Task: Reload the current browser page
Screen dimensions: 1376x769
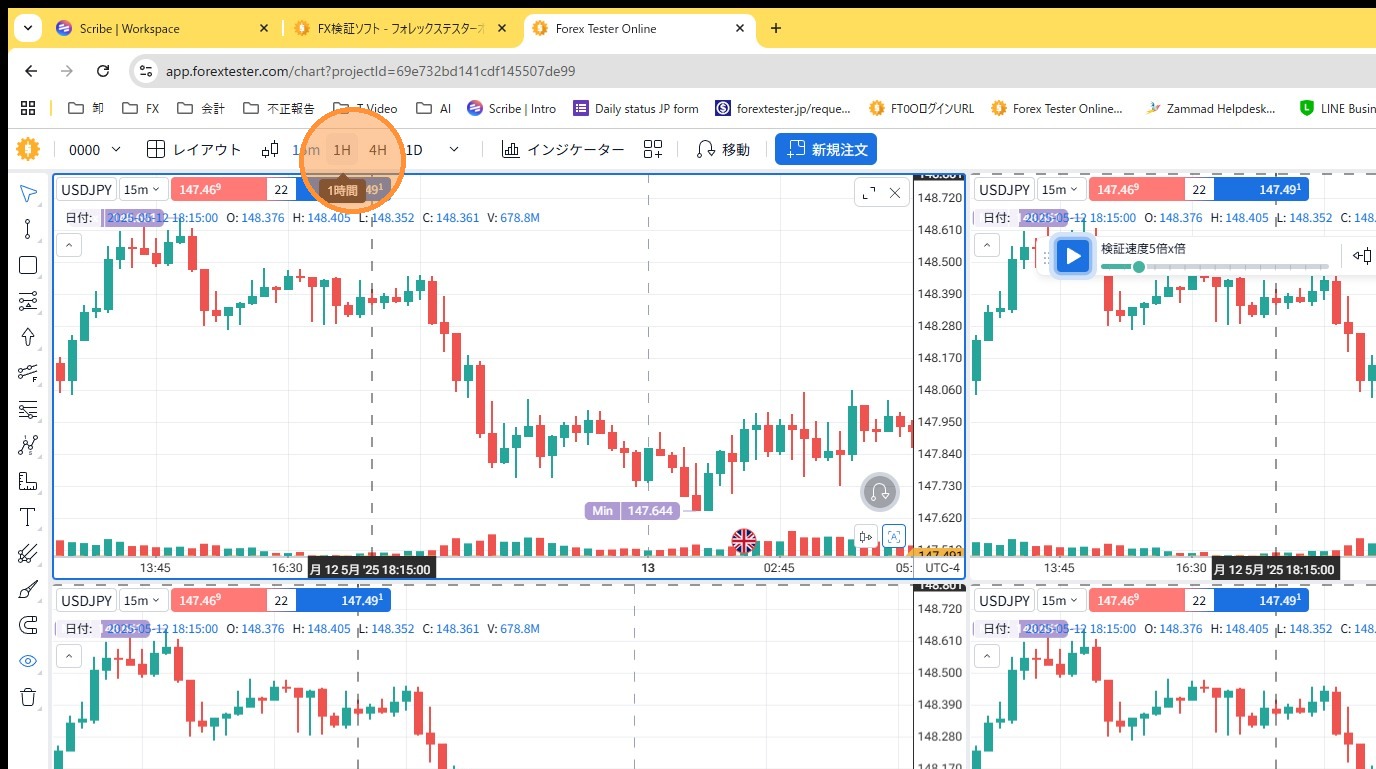Action: 103,71
